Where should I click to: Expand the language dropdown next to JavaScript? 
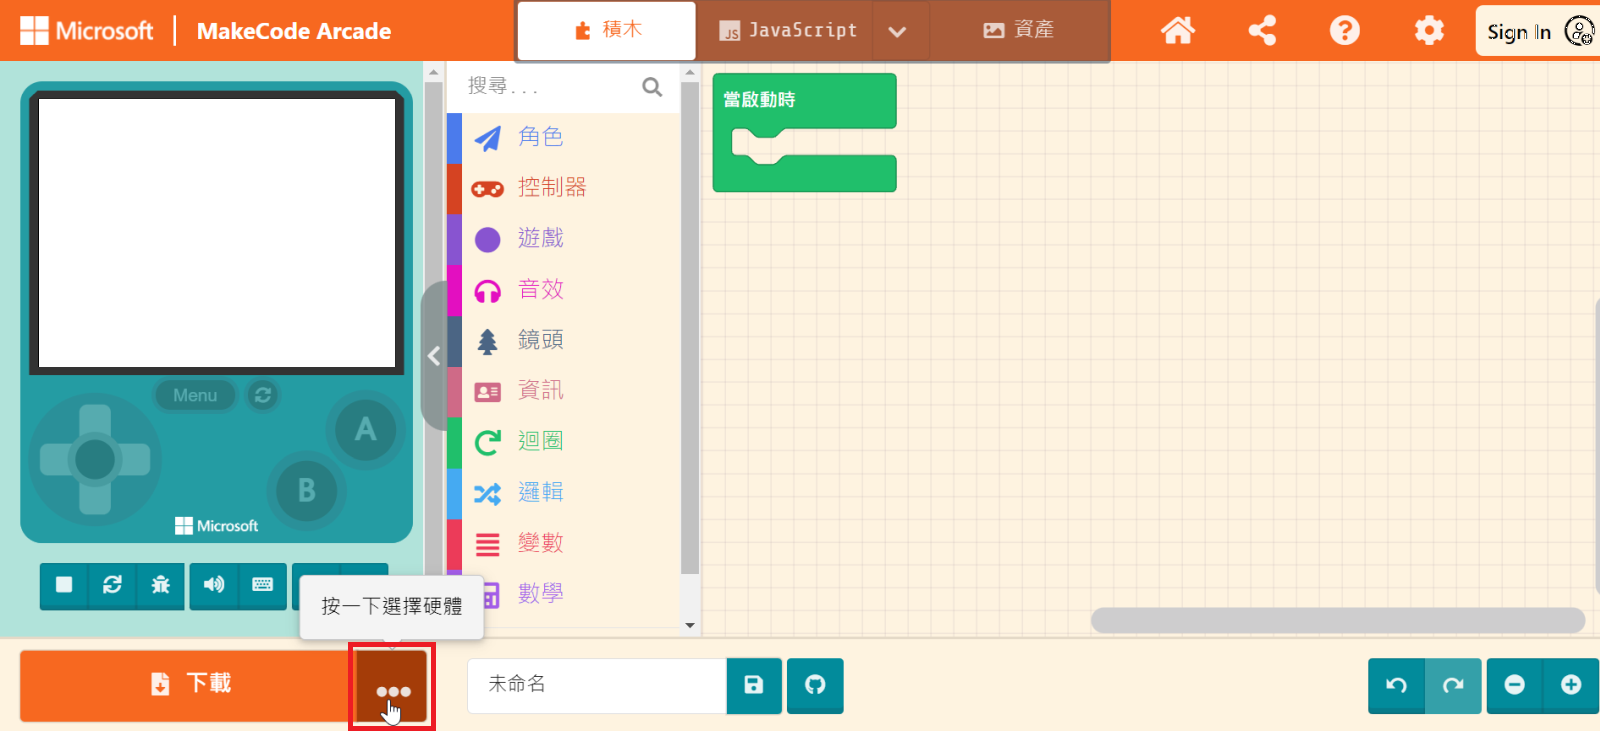point(898,31)
